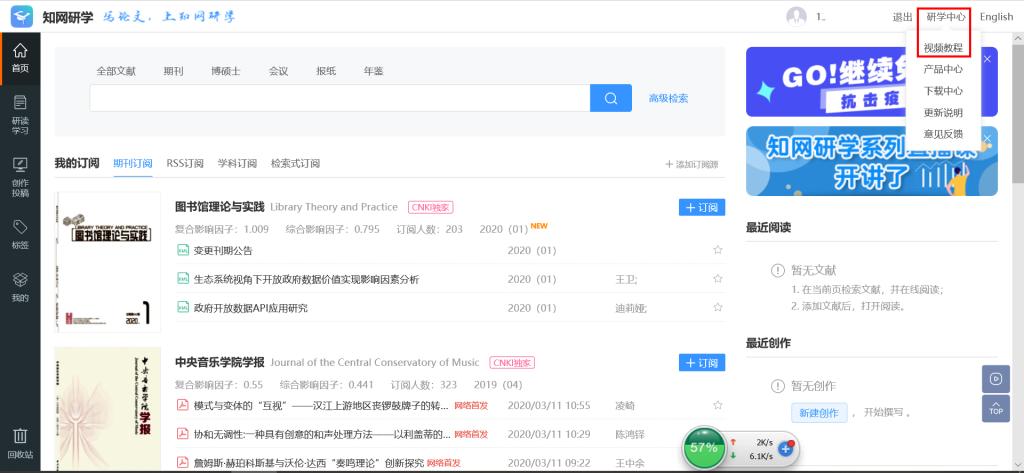Open the 首页 home sidebar icon
Viewport: 1024px width, 473px height.
tap(20, 58)
